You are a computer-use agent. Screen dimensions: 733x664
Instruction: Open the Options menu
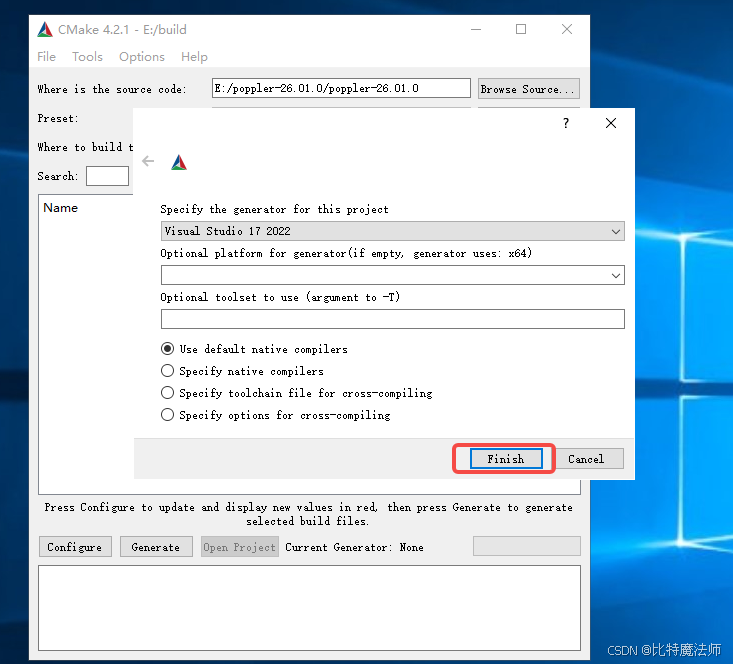click(142, 57)
